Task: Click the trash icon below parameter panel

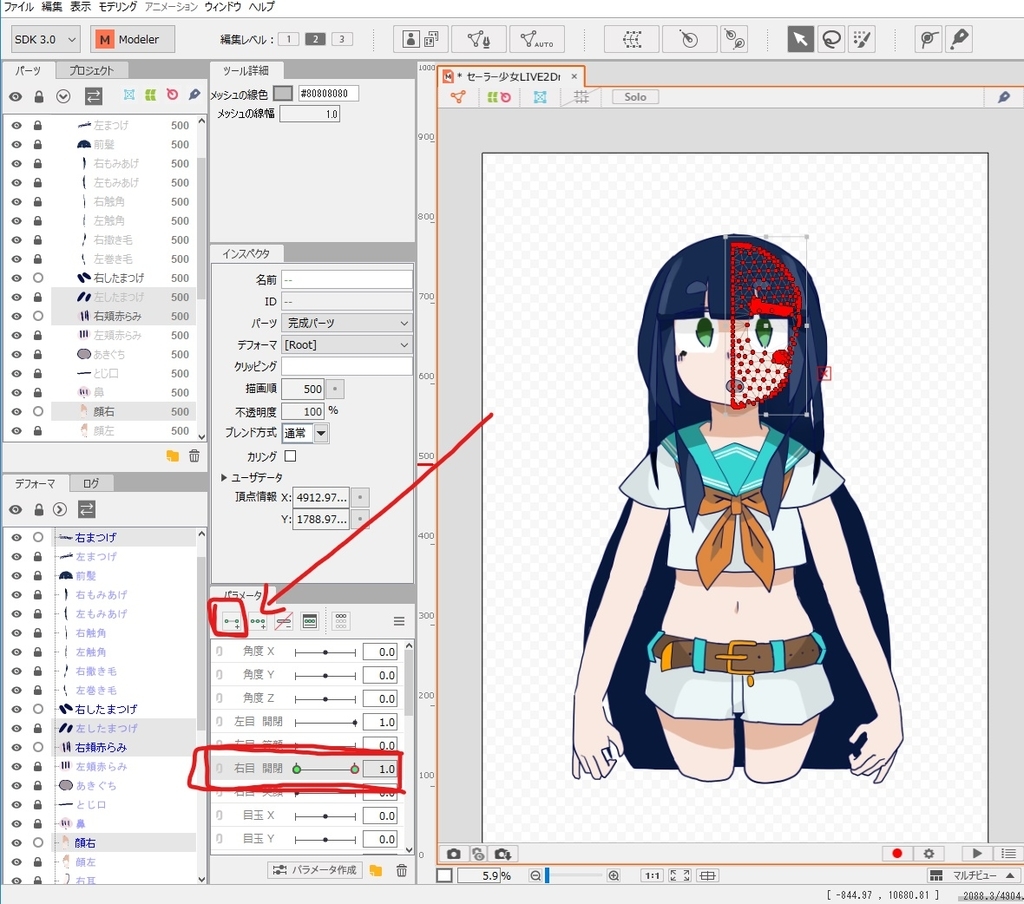Action: point(402,870)
